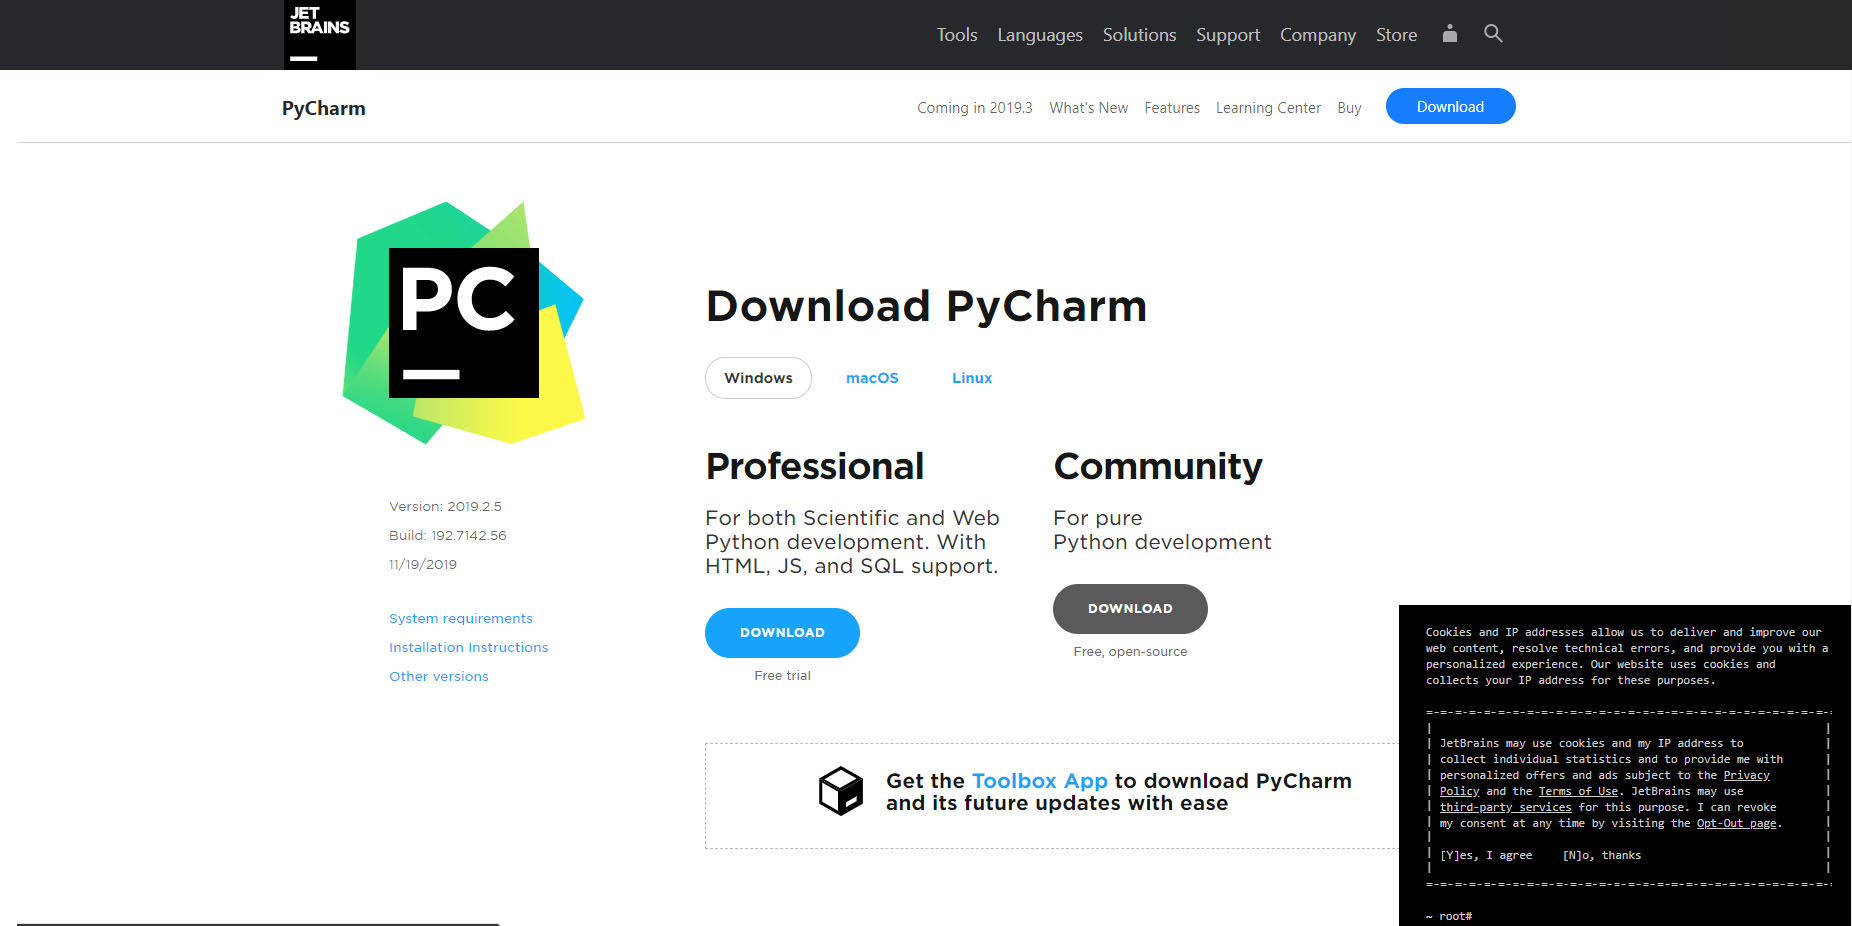The height and width of the screenshot is (926, 1852).
Task: Open the Tools menu
Action: (x=957, y=35)
